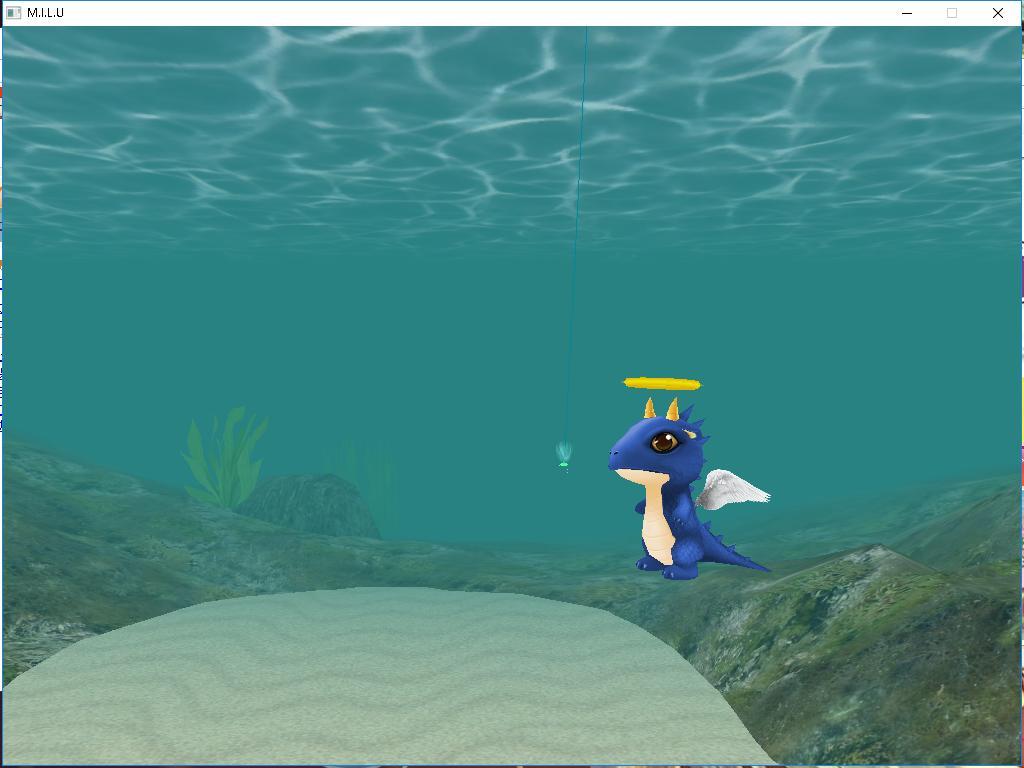Click the dragon's large brown eye
This screenshot has width=1024, height=768.
tap(663, 441)
